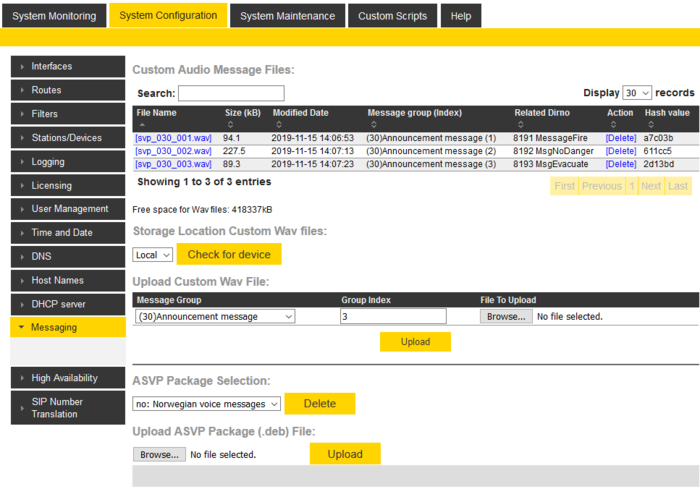Click the Search input field
Screen dimensions: 700x489
[231, 93]
